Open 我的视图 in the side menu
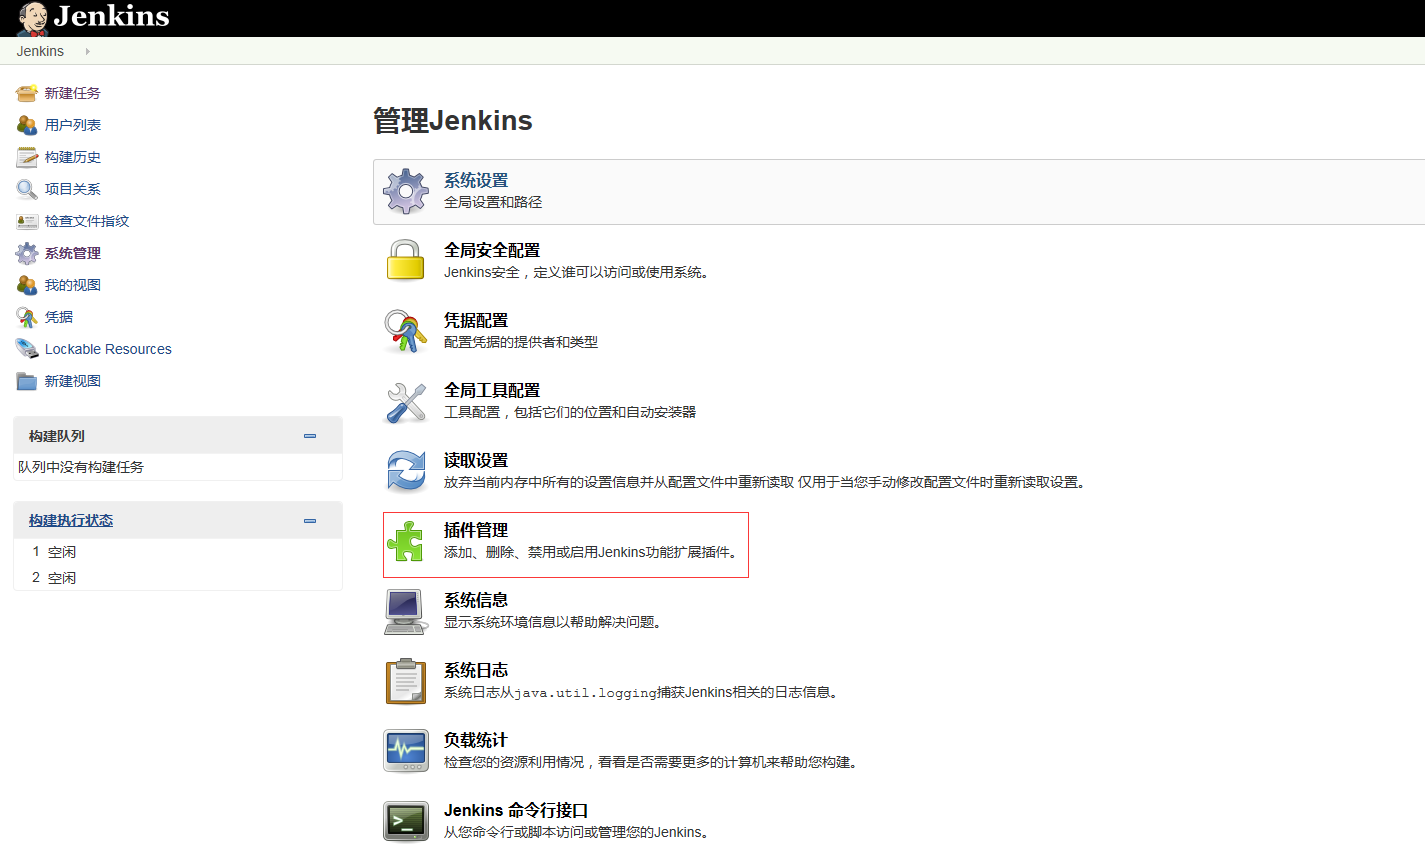This screenshot has height=846, width=1425. (x=73, y=285)
